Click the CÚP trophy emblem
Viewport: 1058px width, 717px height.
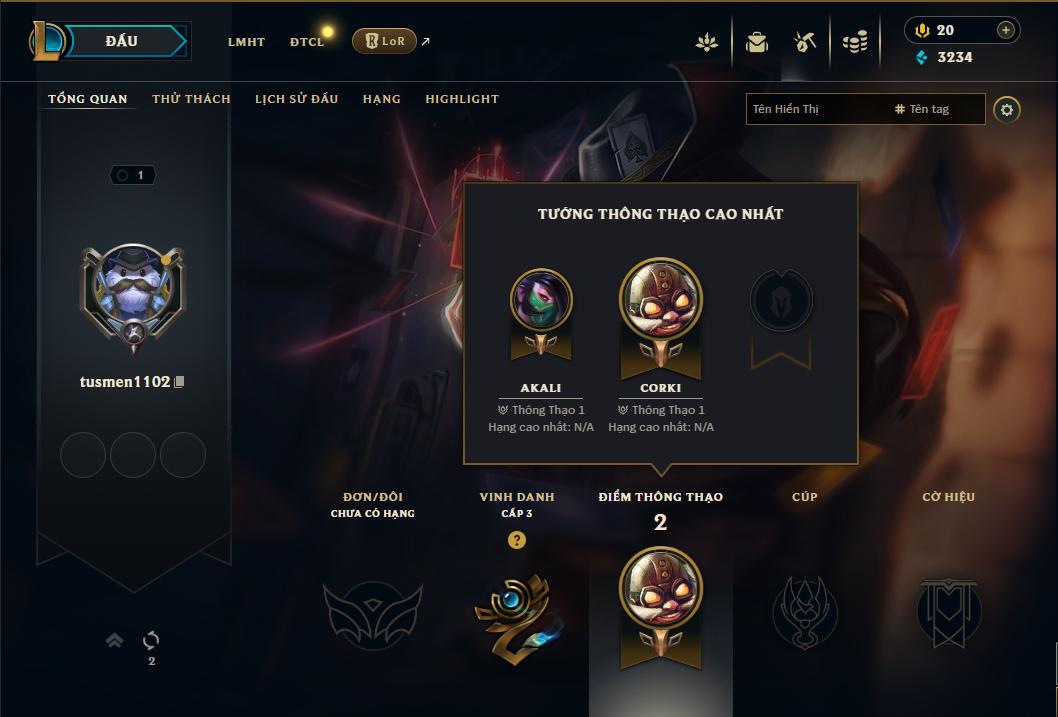tap(804, 612)
